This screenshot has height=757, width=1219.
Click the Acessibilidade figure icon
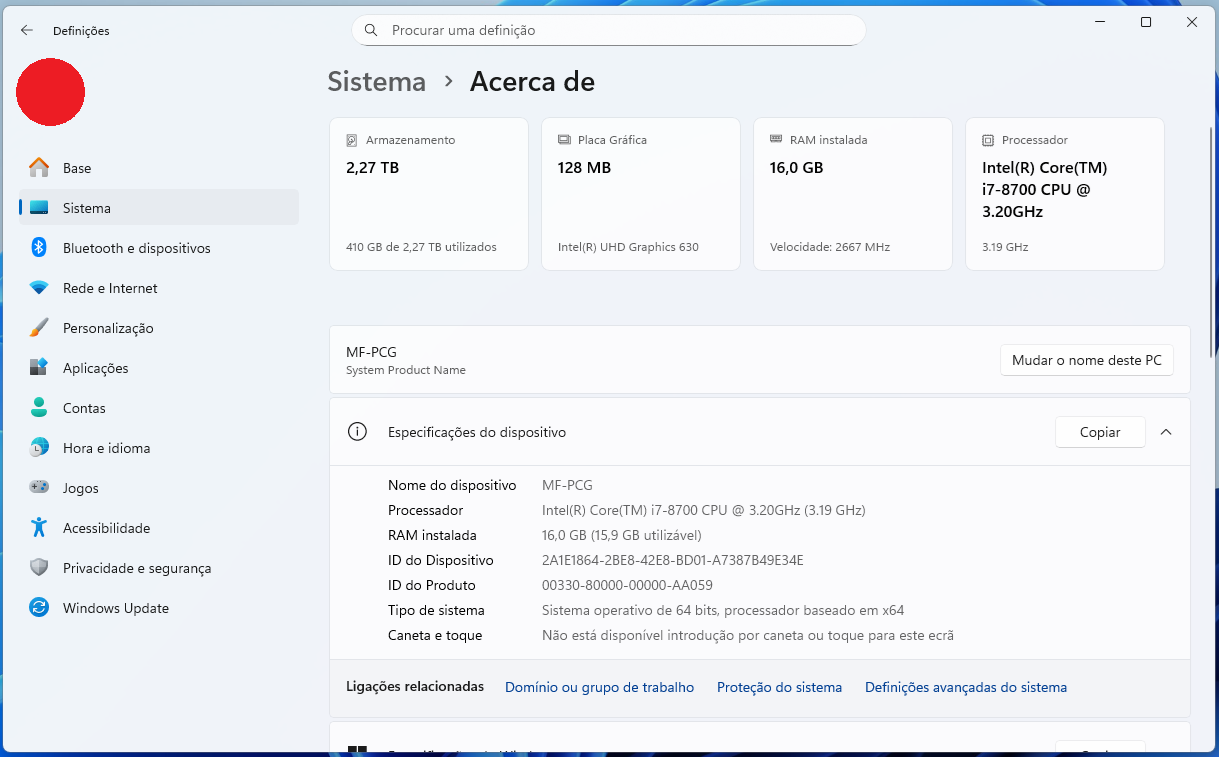click(x=39, y=528)
